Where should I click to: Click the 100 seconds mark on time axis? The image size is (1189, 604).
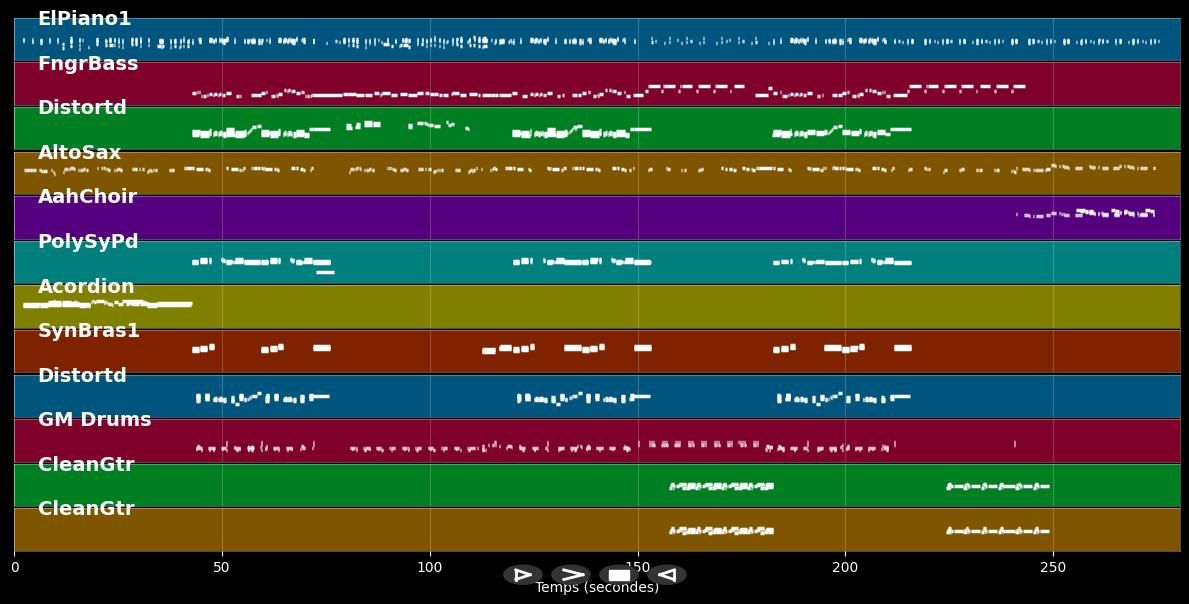(430, 568)
